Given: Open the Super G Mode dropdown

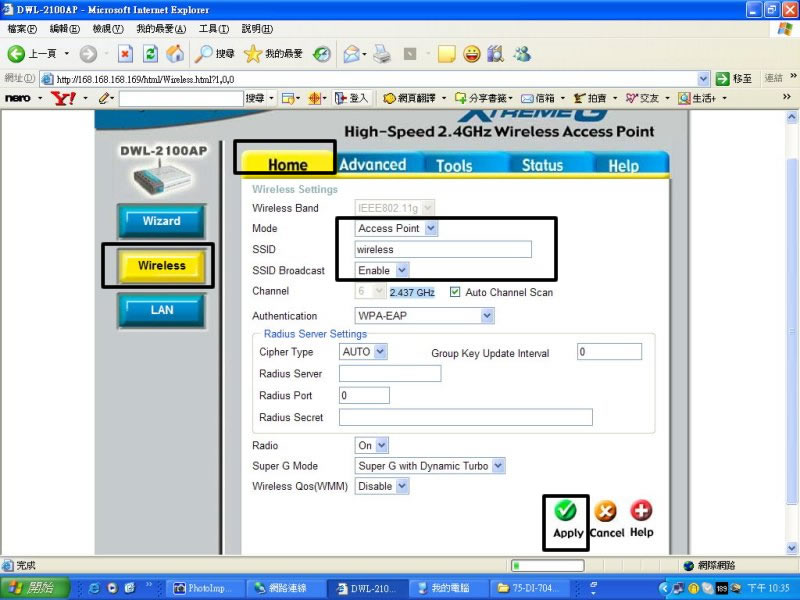Looking at the screenshot, I should 498,465.
